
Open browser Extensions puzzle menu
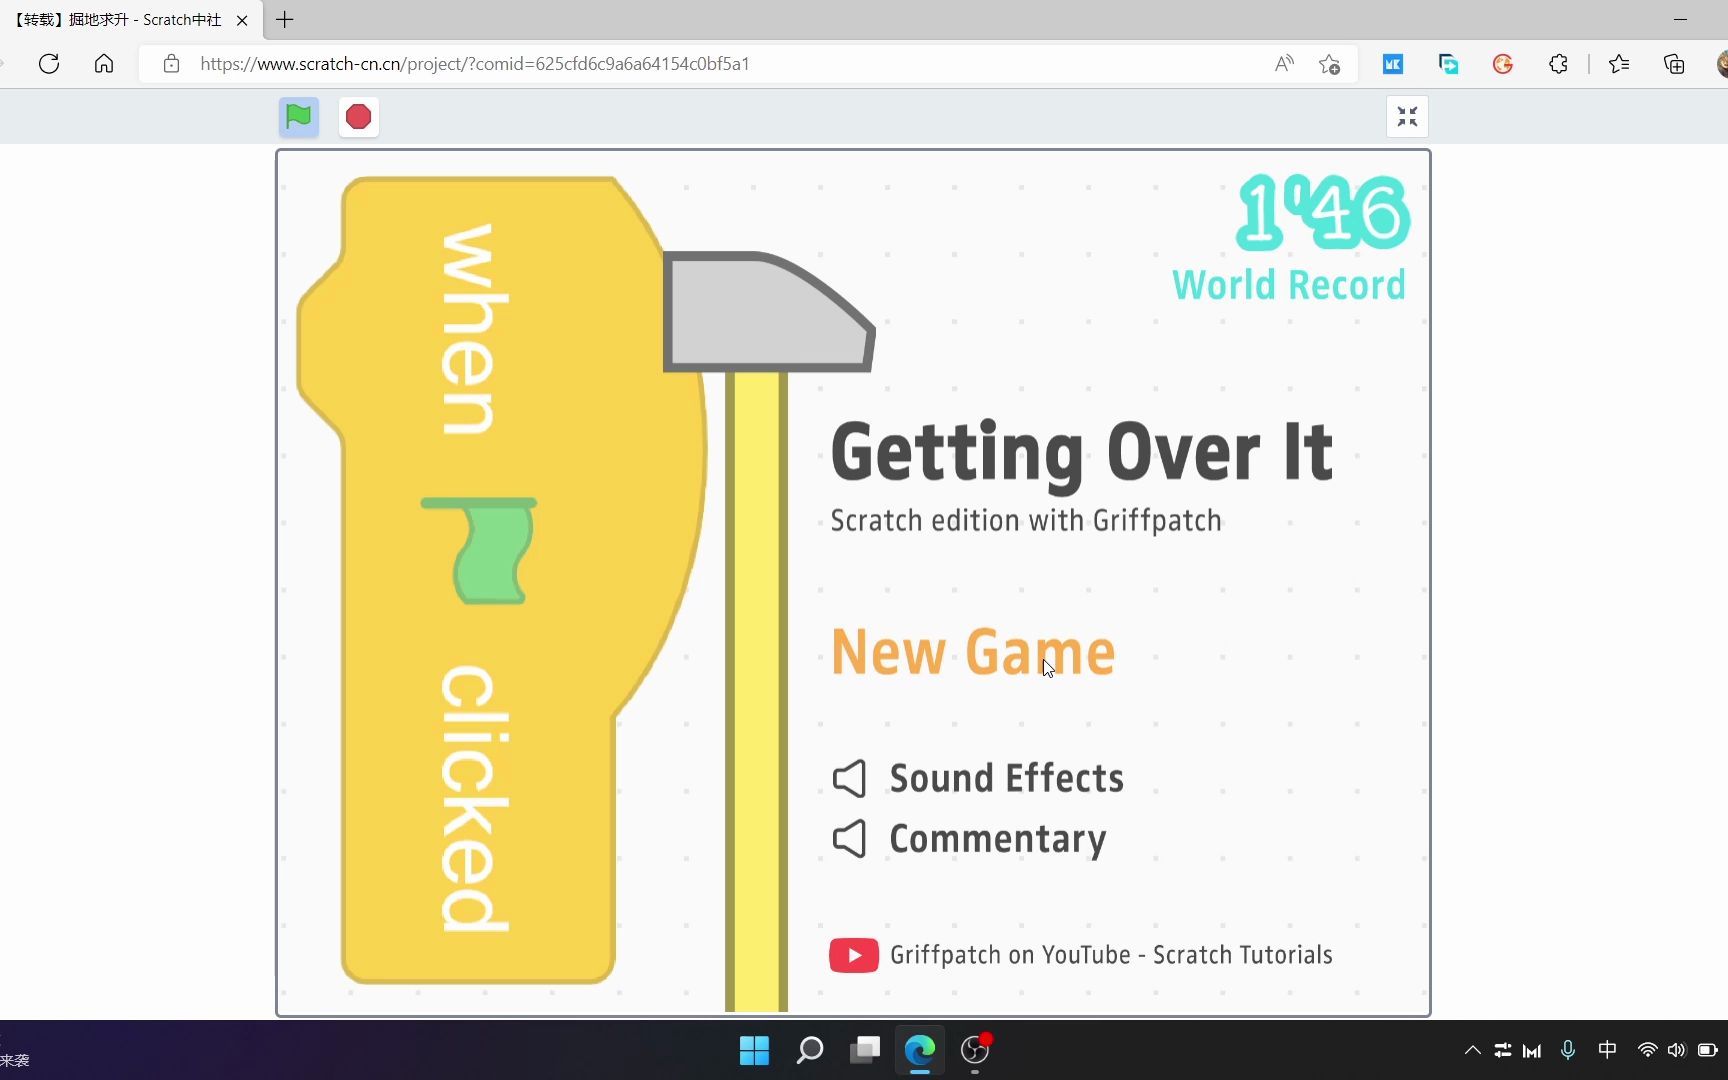[x=1558, y=64]
